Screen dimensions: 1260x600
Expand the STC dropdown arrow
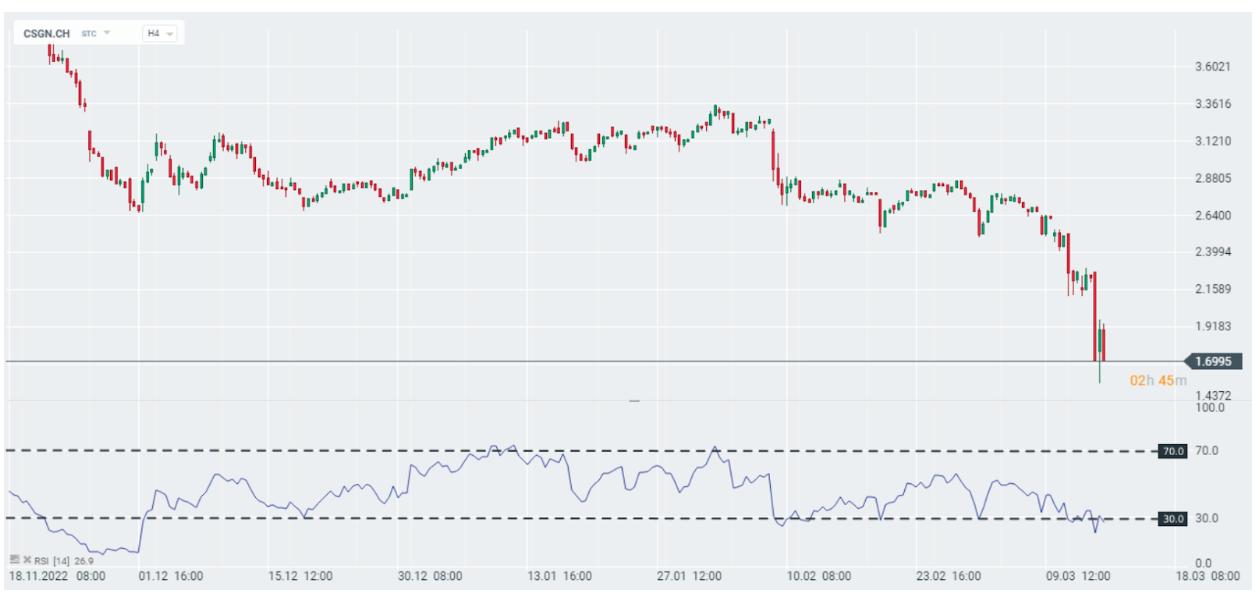[x=107, y=33]
